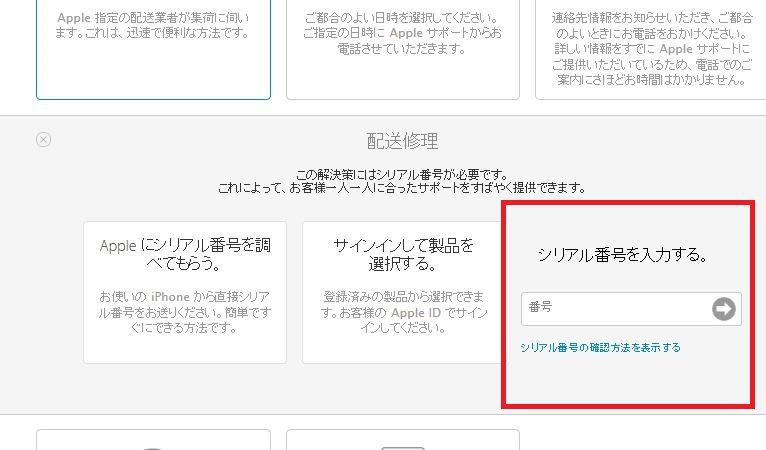Select the ご都合のよい日時 callback scheduling card
Viewport: 766px width, 450px height.
coord(403,49)
